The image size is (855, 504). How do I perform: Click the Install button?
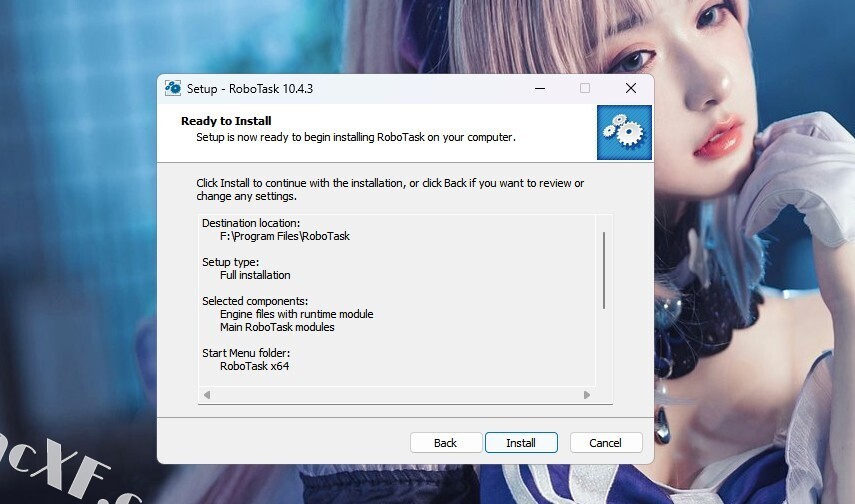(521, 443)
